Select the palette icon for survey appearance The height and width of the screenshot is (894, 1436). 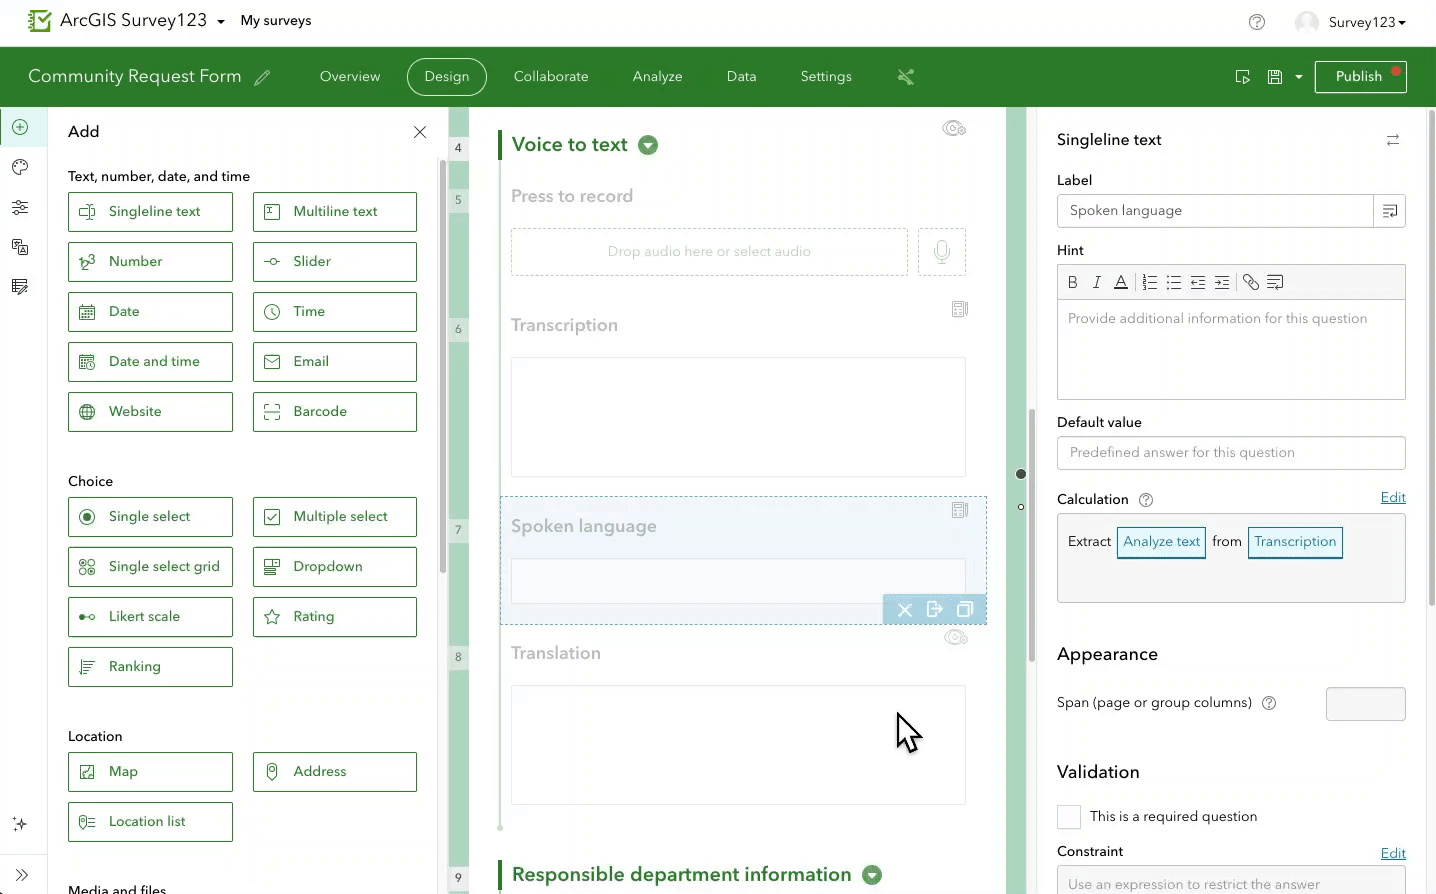click(x=21, y=167)
